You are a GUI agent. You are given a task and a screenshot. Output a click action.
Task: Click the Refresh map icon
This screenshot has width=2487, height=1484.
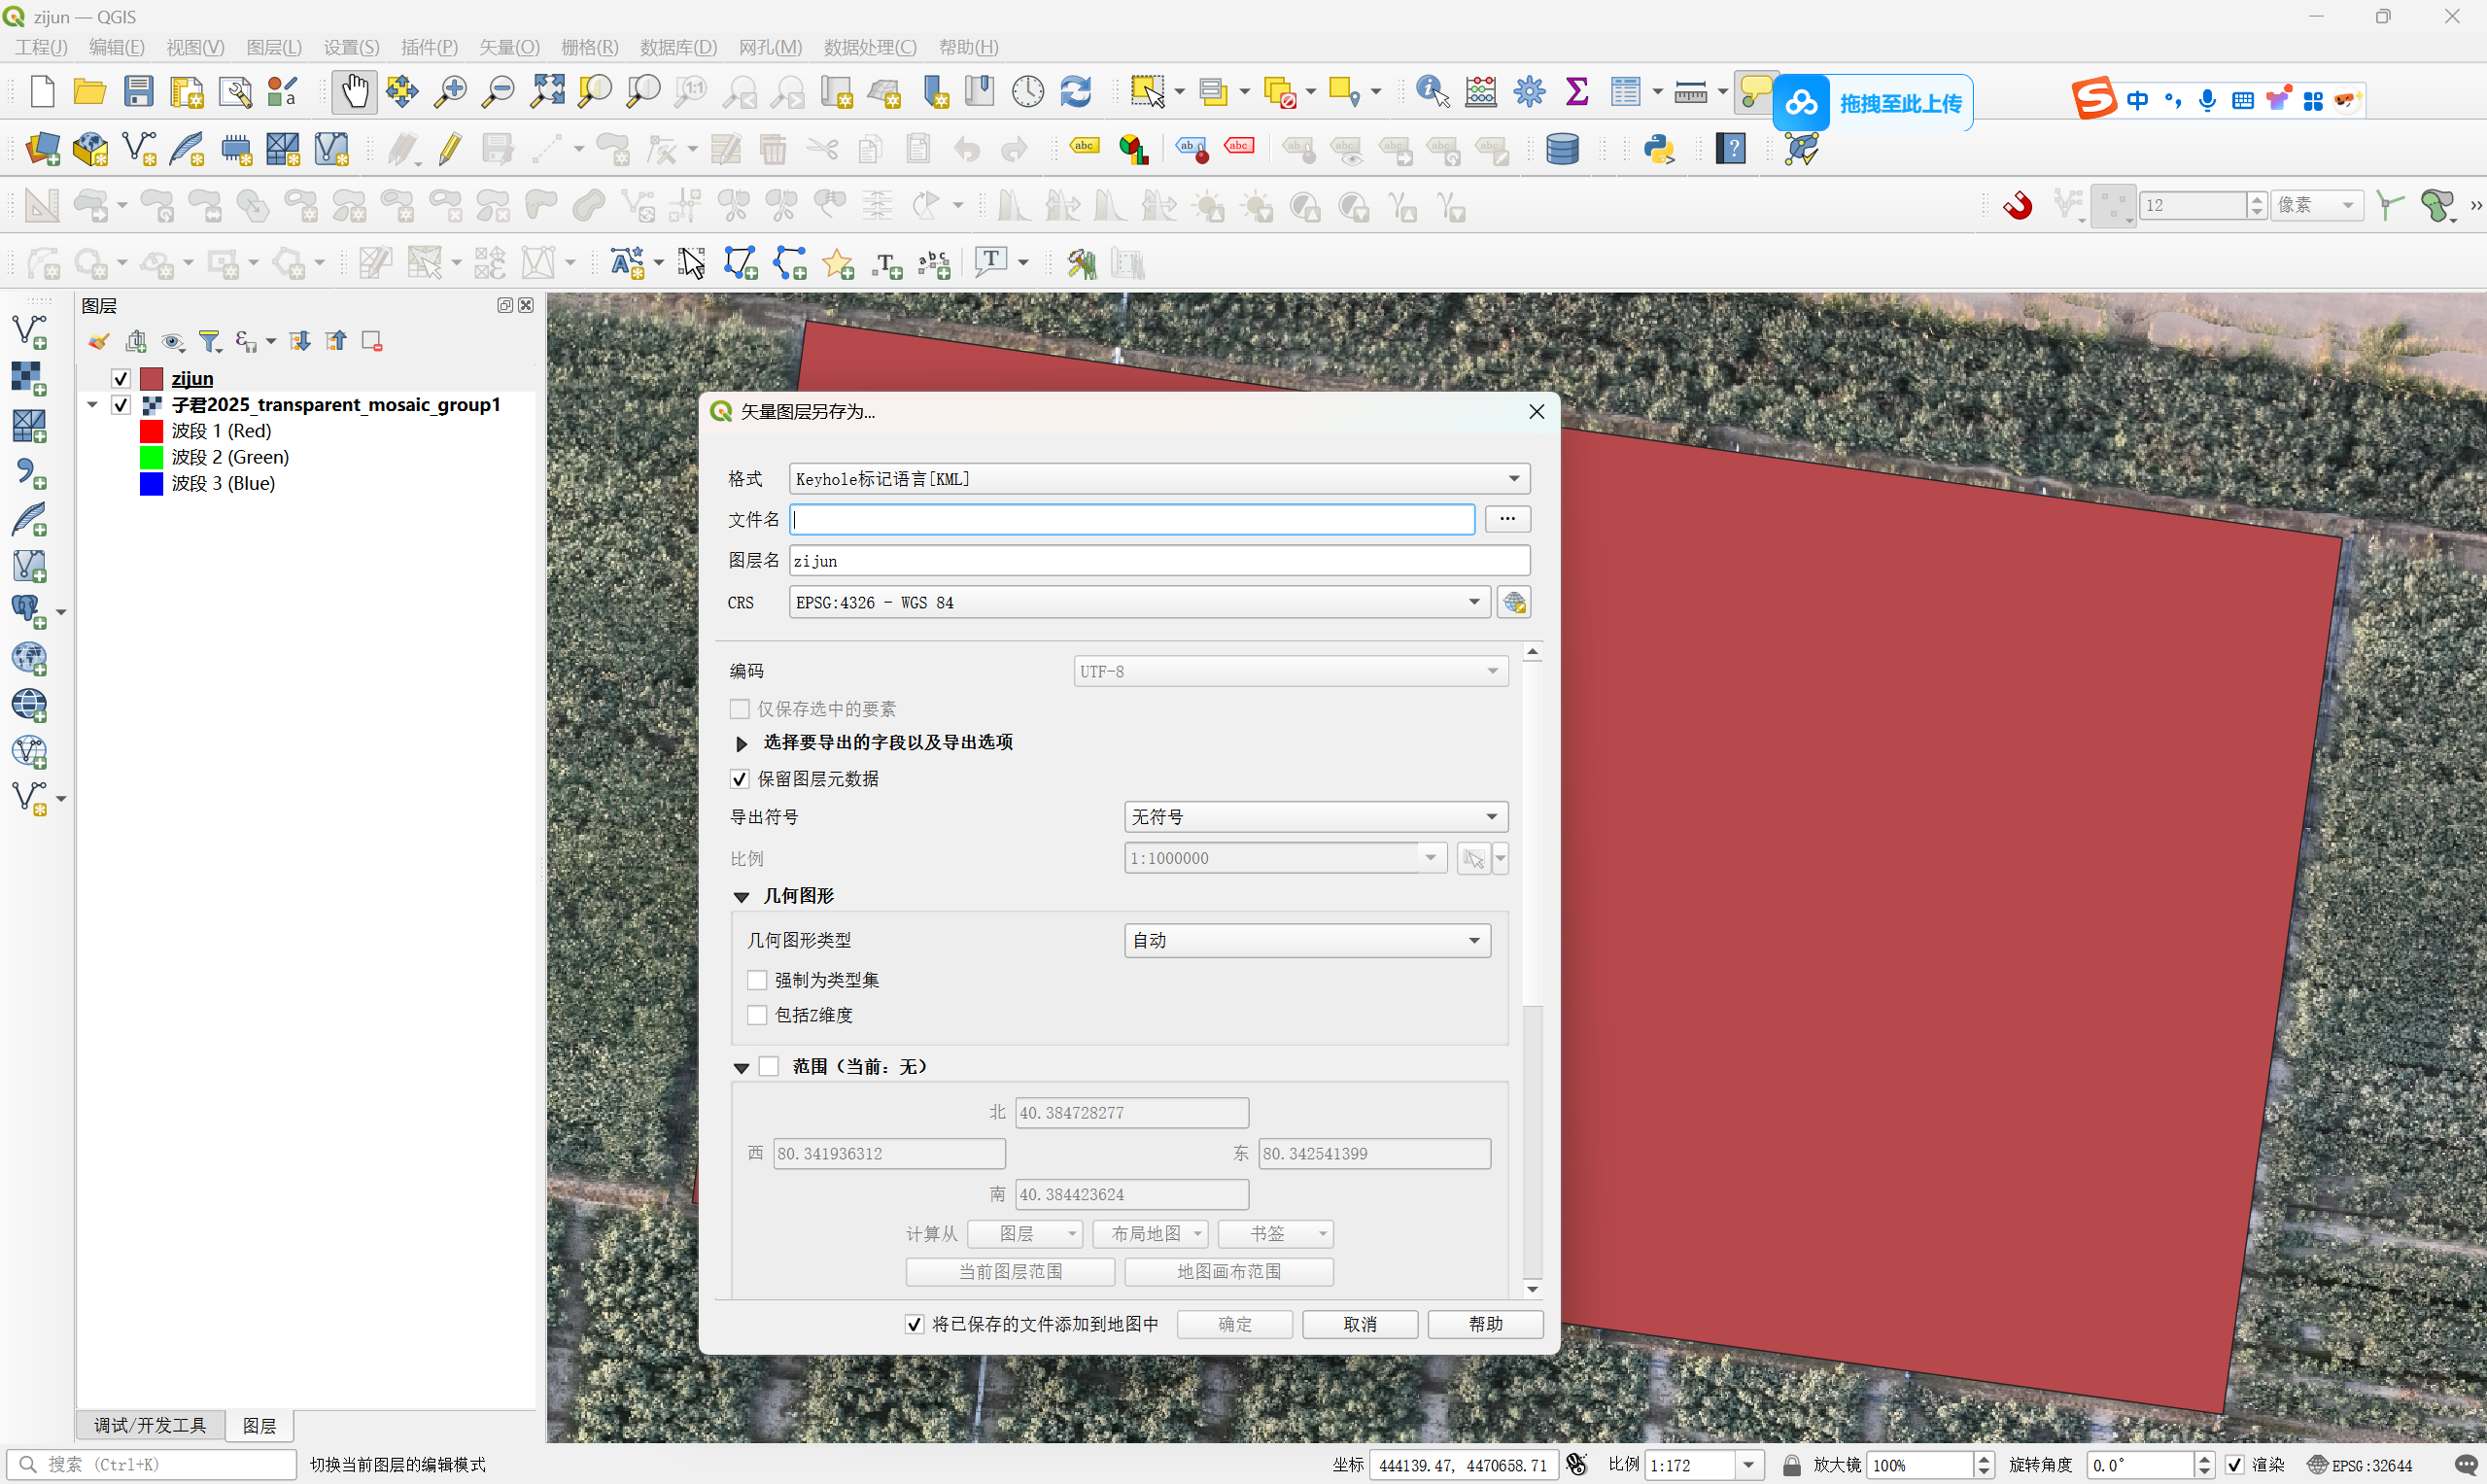(1076, 92)
